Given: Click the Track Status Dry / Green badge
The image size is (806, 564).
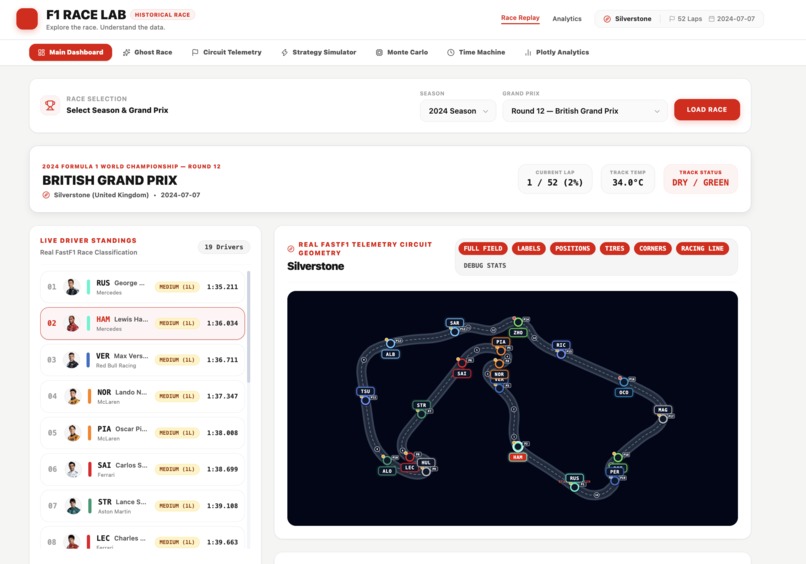Looking at the screenshot, I should click(700, 178).
